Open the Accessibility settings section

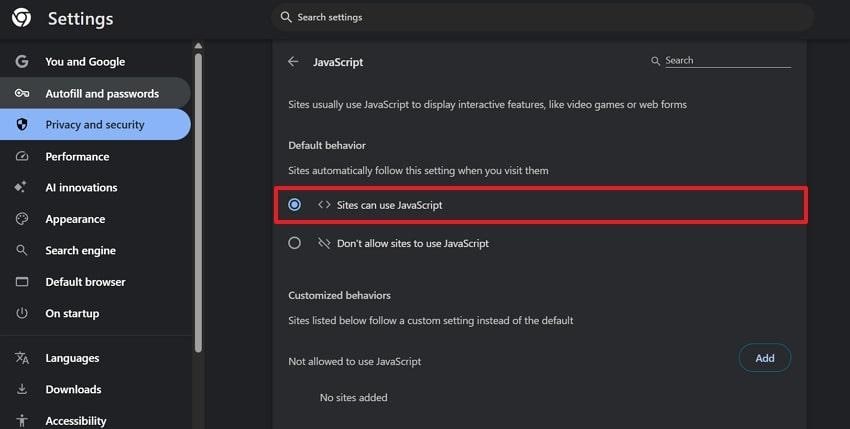[75, 421]
